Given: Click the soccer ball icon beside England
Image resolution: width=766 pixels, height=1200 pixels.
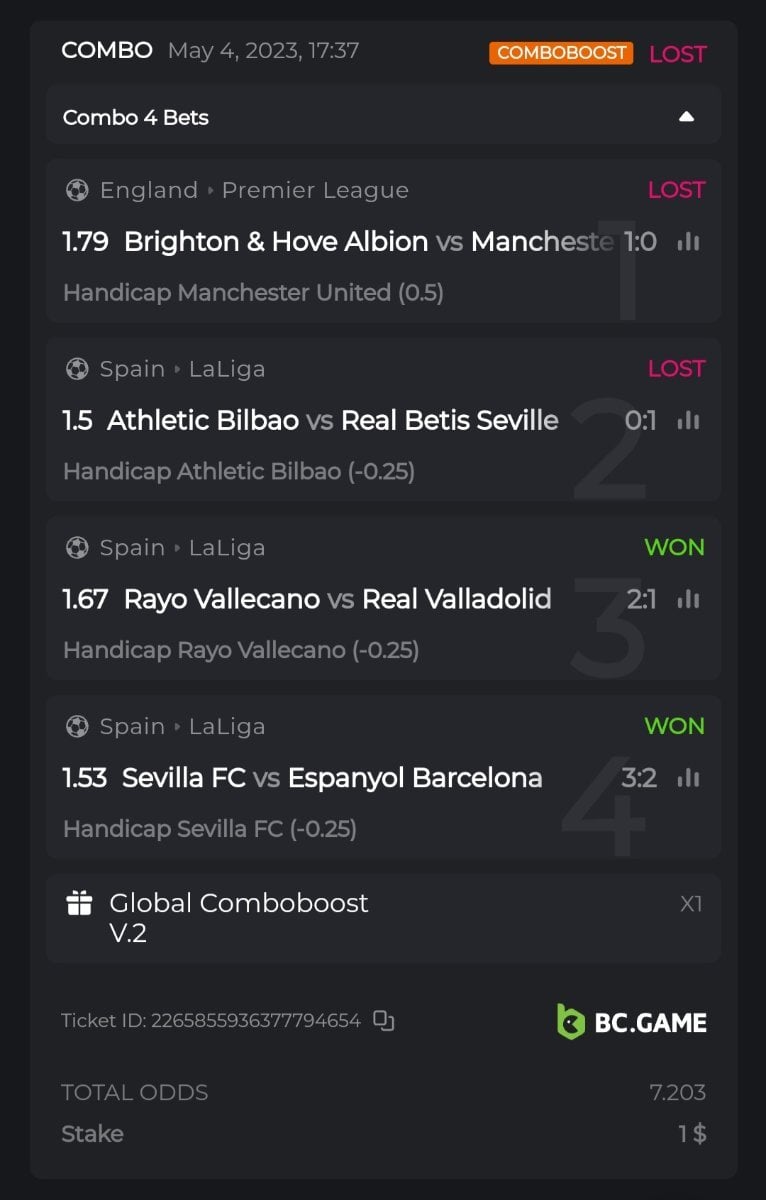Looking at the screenshot, I should pos(77,190).
